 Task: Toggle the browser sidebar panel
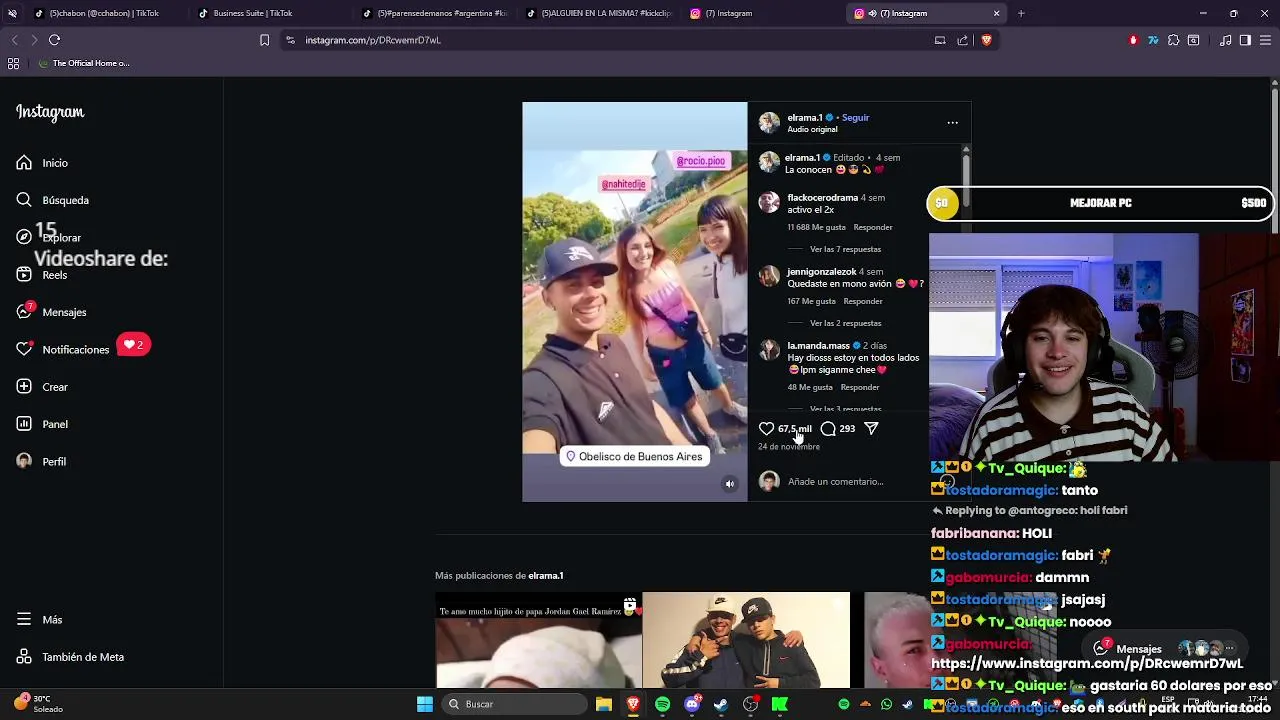(x=1245, y=40)
